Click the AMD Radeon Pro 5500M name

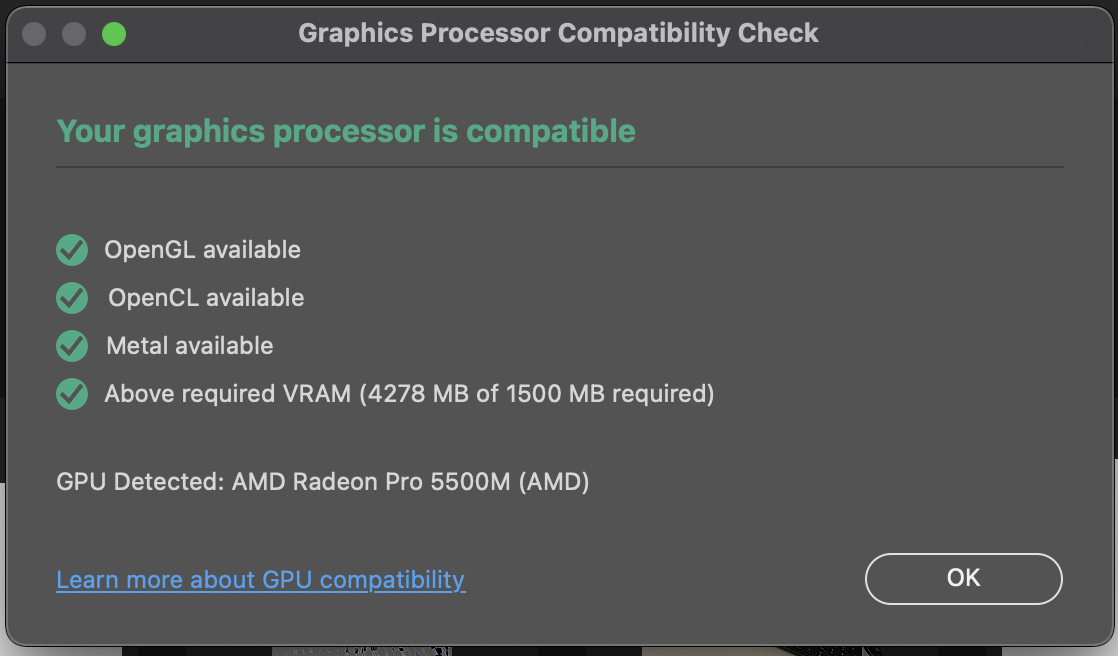(372, 482)
